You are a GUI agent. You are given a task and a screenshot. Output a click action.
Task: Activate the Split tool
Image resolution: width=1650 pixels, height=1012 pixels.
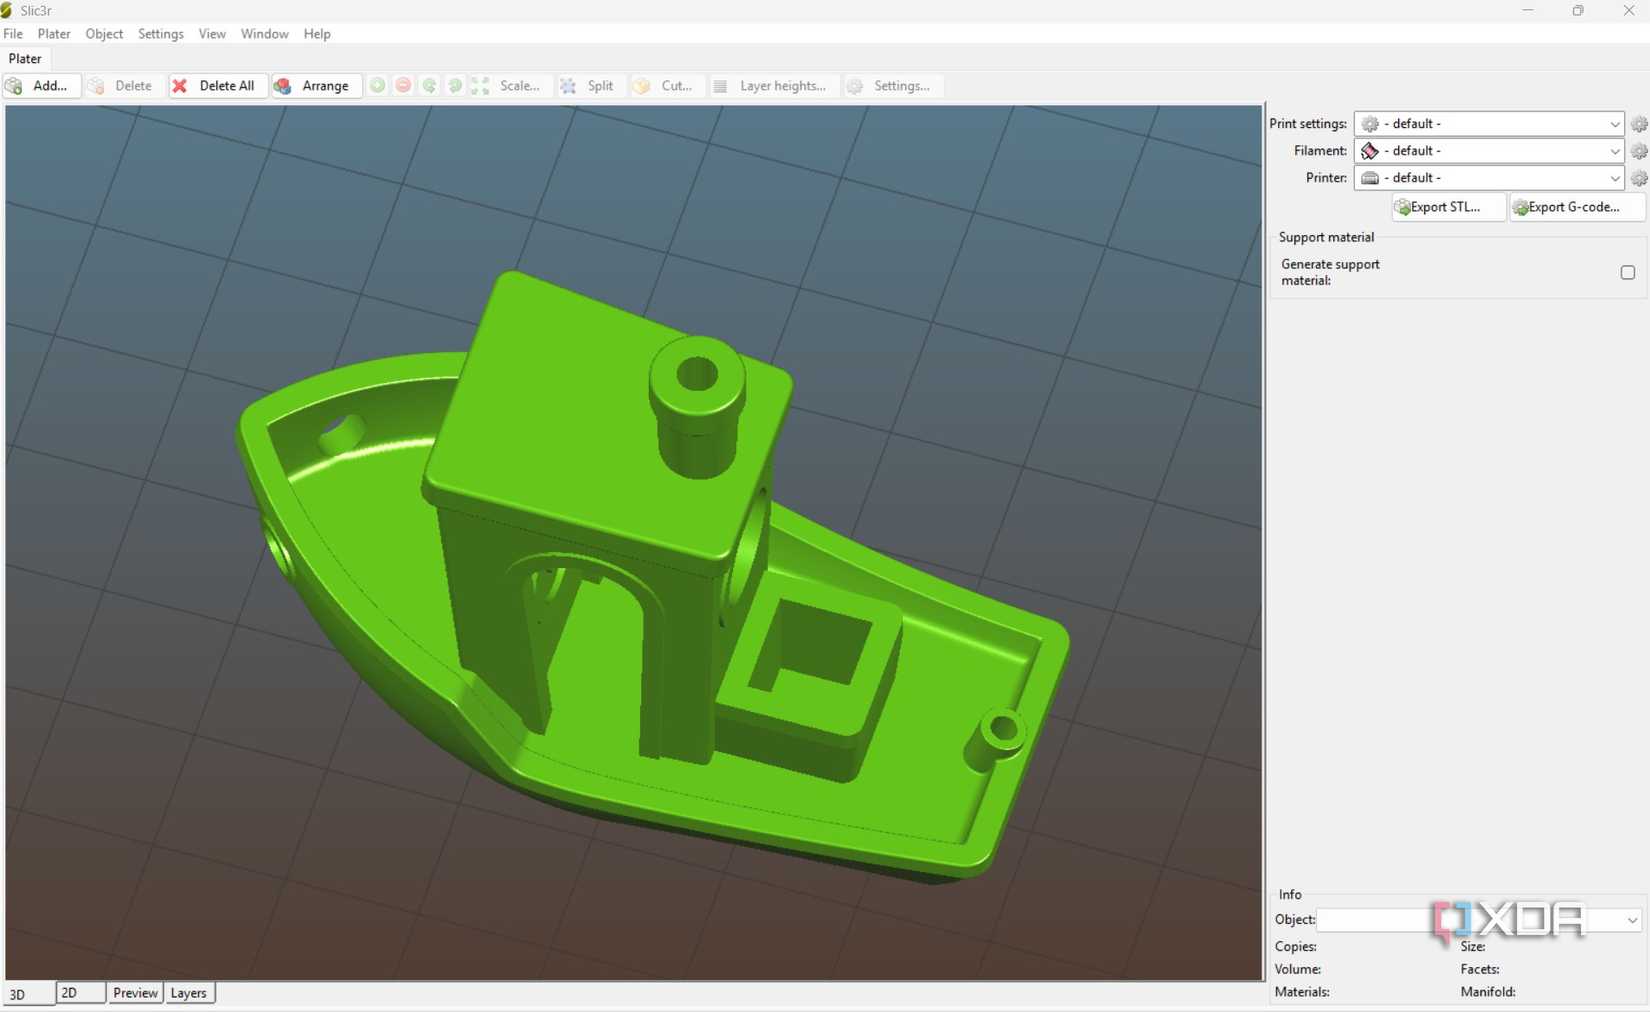[589, 85]
